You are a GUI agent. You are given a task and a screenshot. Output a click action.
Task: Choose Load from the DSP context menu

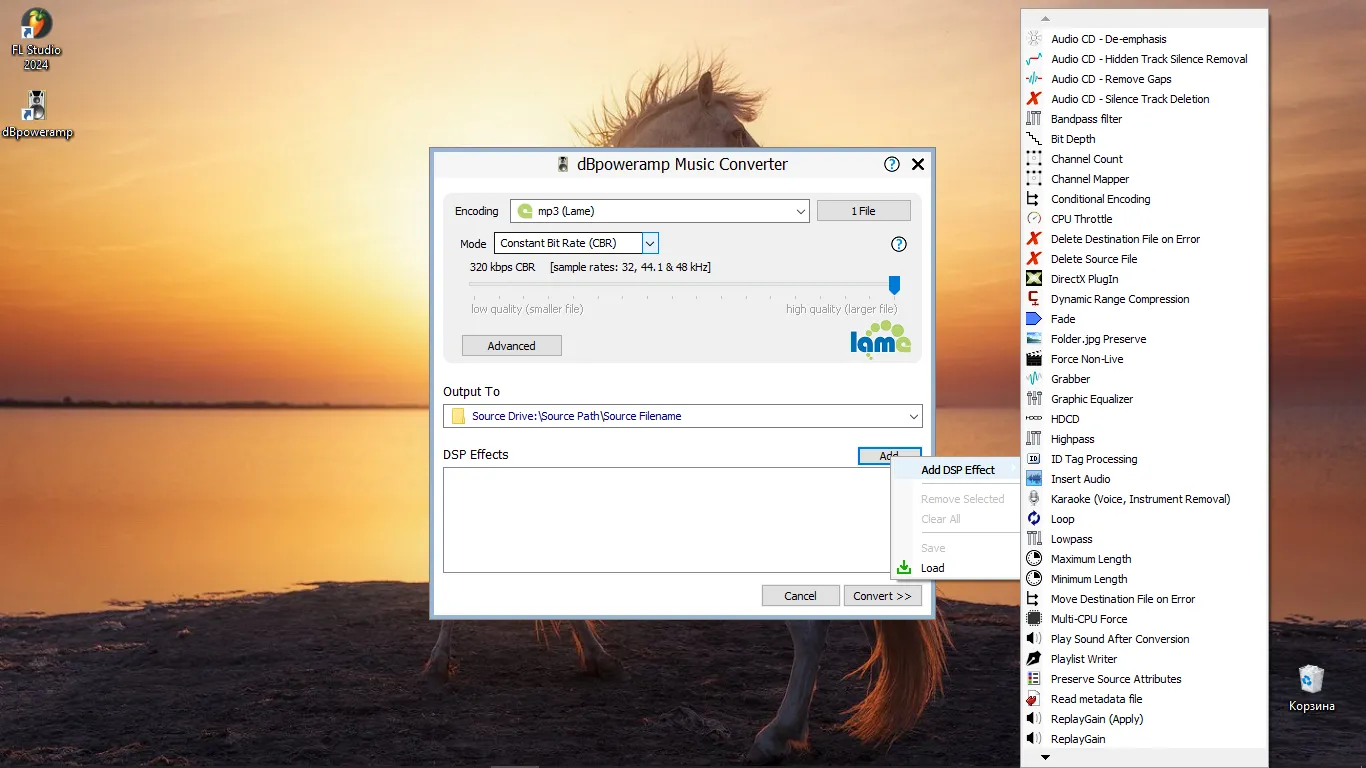[932, 568]
